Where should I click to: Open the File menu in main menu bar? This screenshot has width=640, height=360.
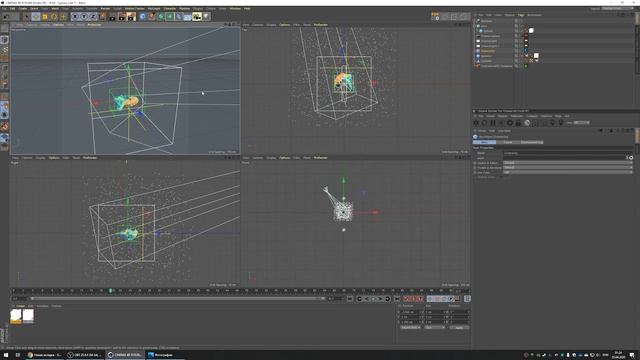pyautogui.click(x=4, y=9)
